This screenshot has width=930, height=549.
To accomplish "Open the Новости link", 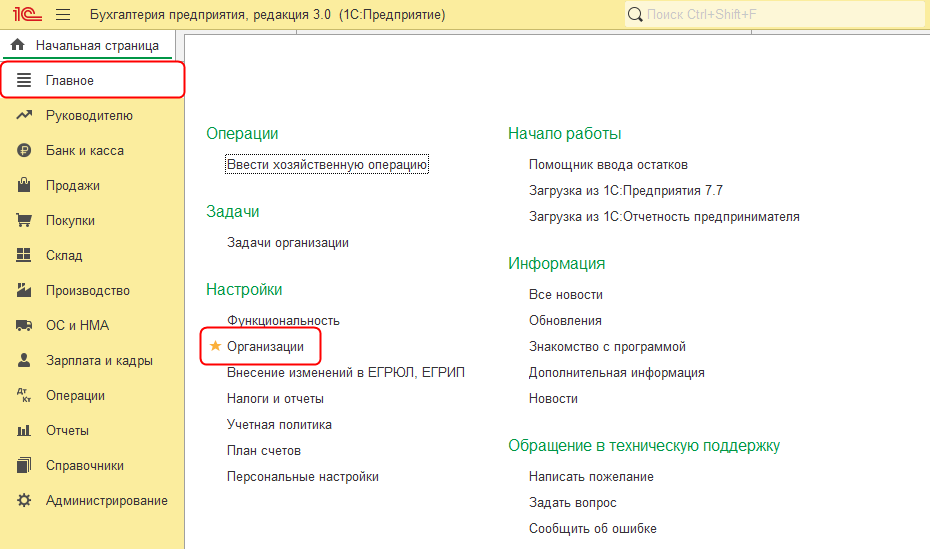I will click(553, 398).
